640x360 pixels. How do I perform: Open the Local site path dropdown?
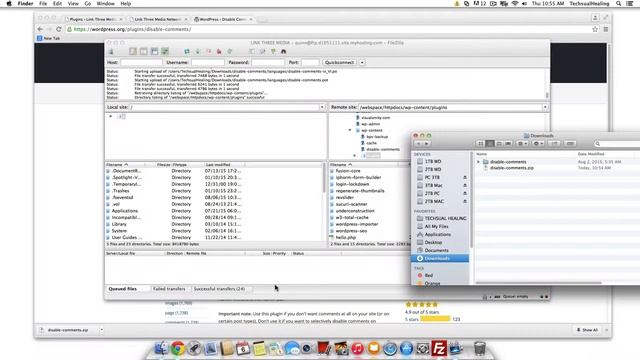click(322, 107)
